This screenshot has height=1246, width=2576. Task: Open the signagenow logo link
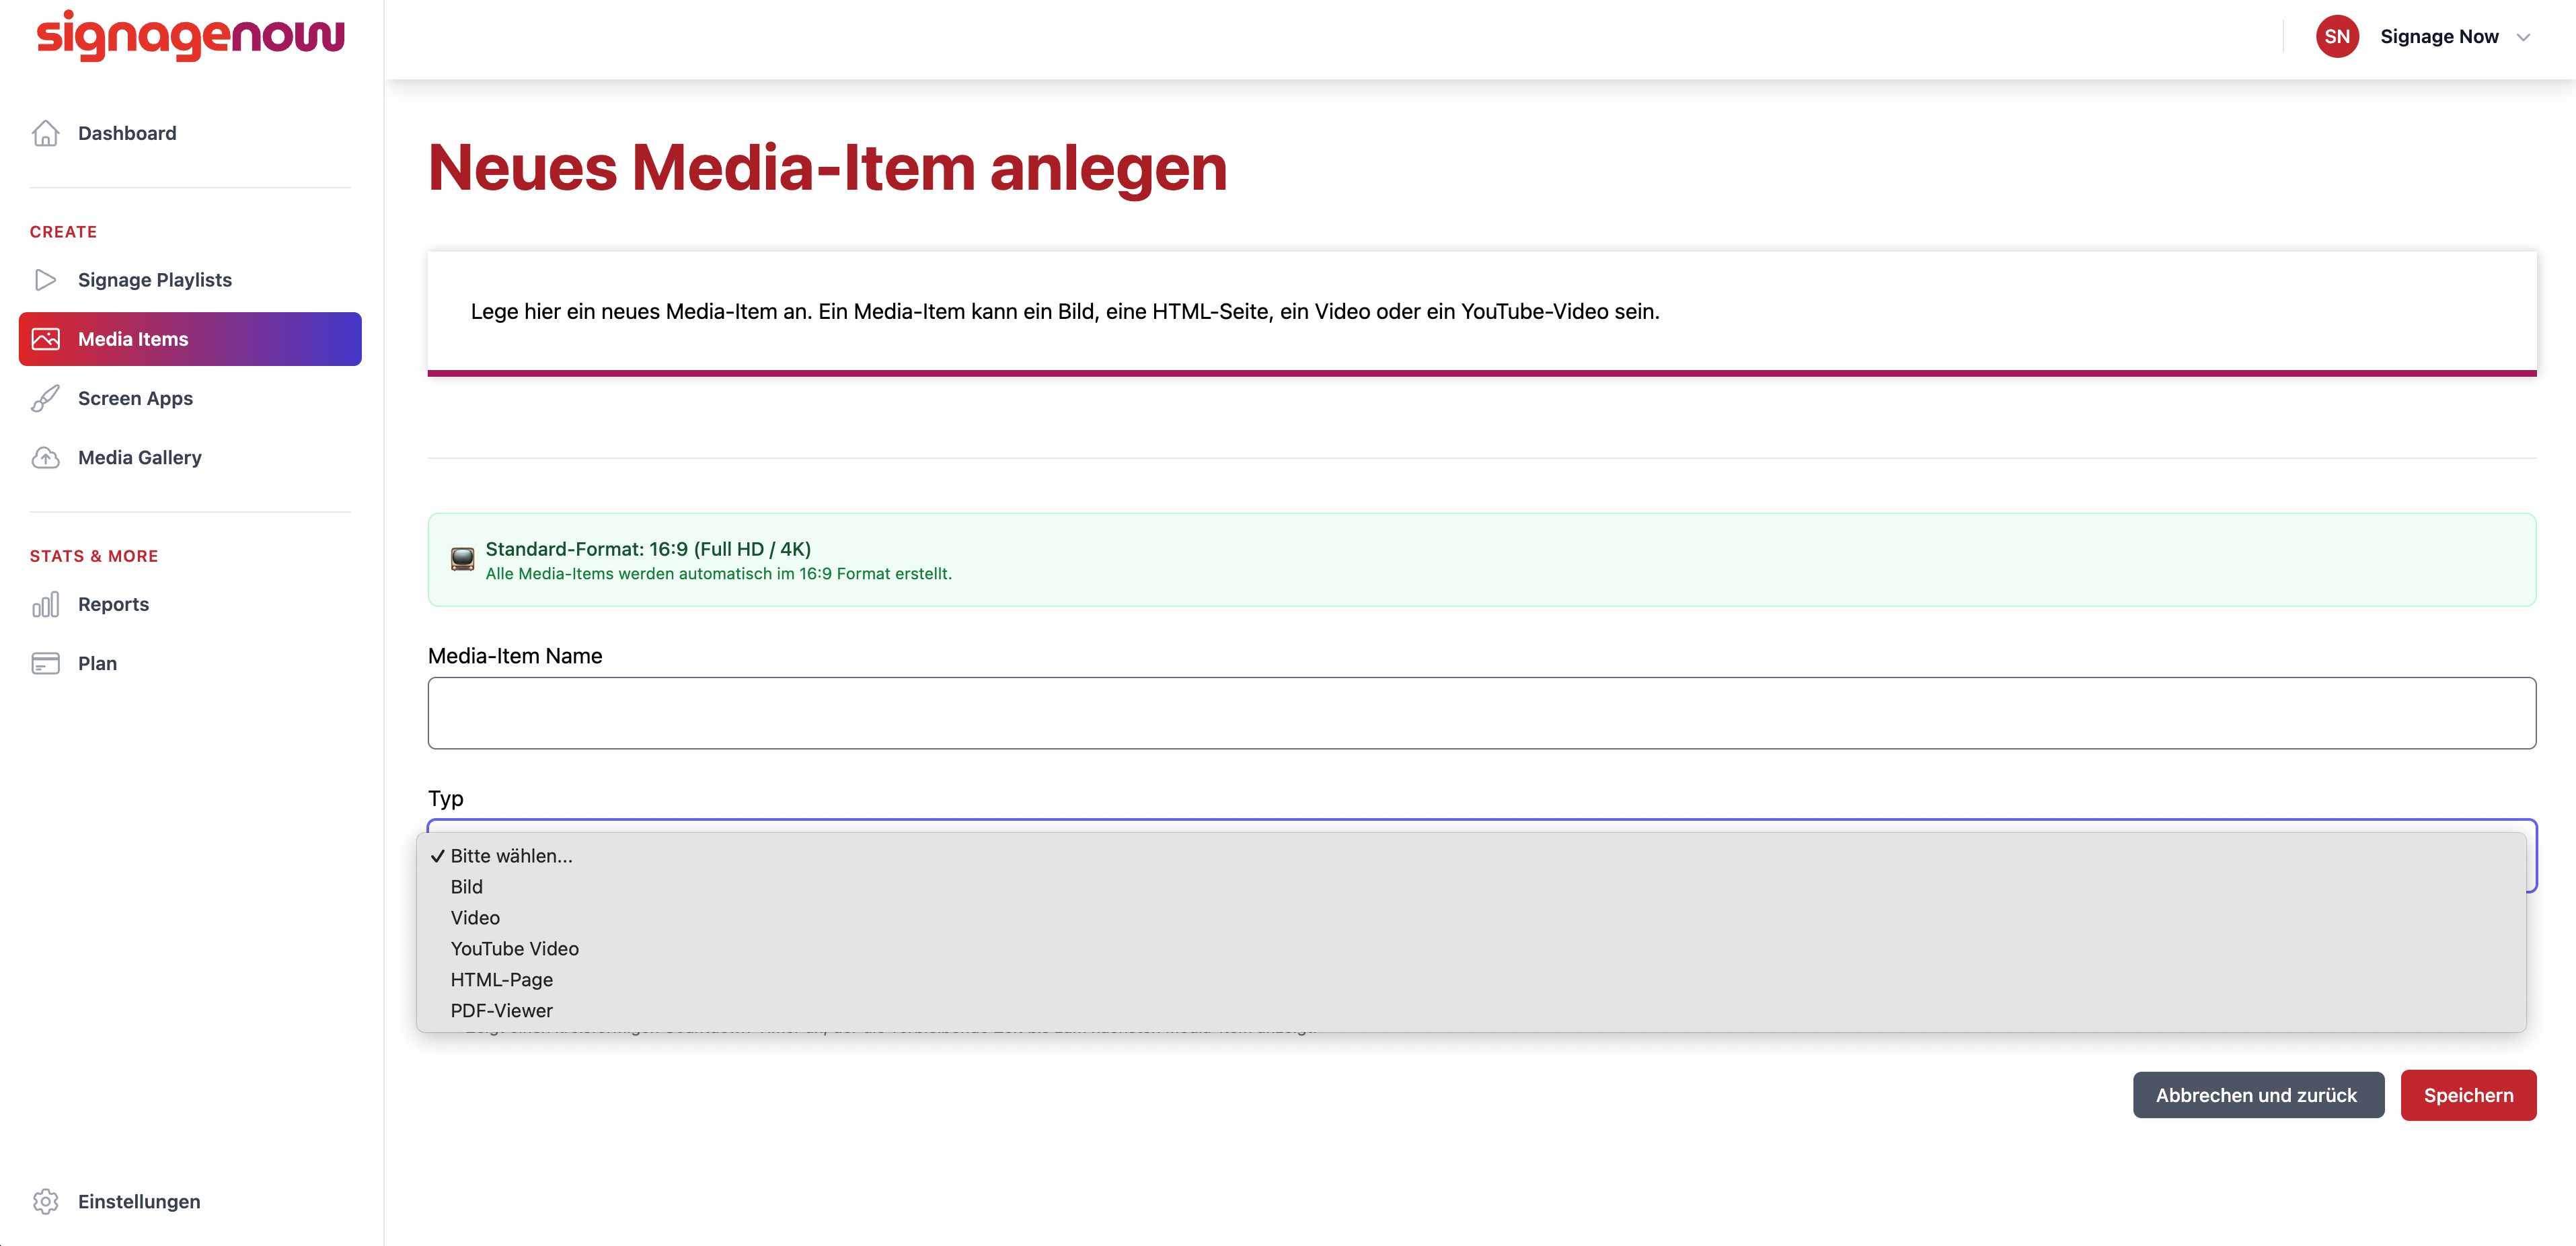coord(190,36)
